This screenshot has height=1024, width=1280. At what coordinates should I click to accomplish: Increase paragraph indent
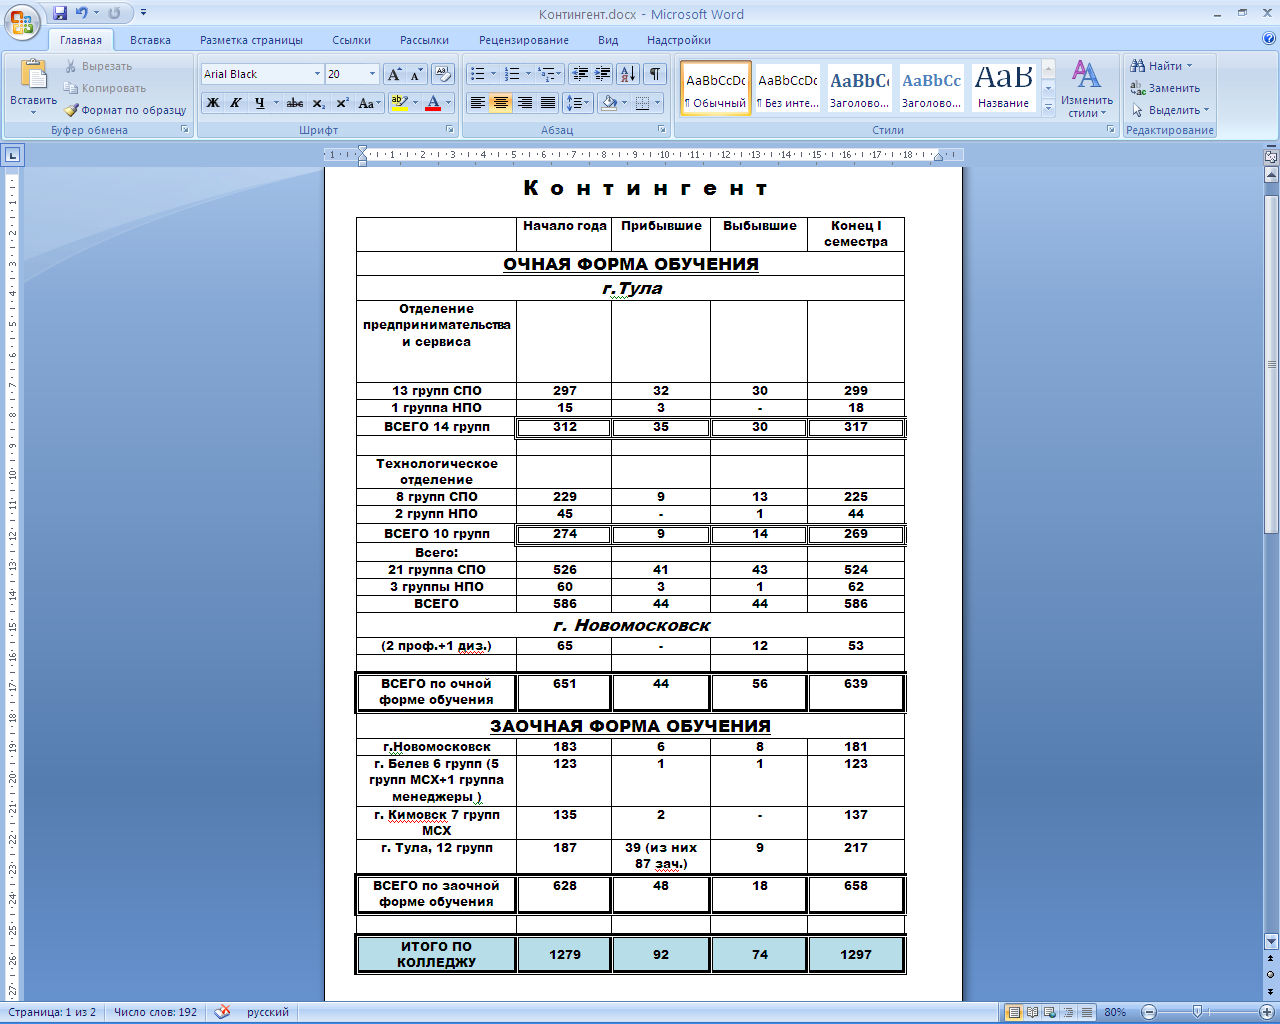[x=602, y=74]
